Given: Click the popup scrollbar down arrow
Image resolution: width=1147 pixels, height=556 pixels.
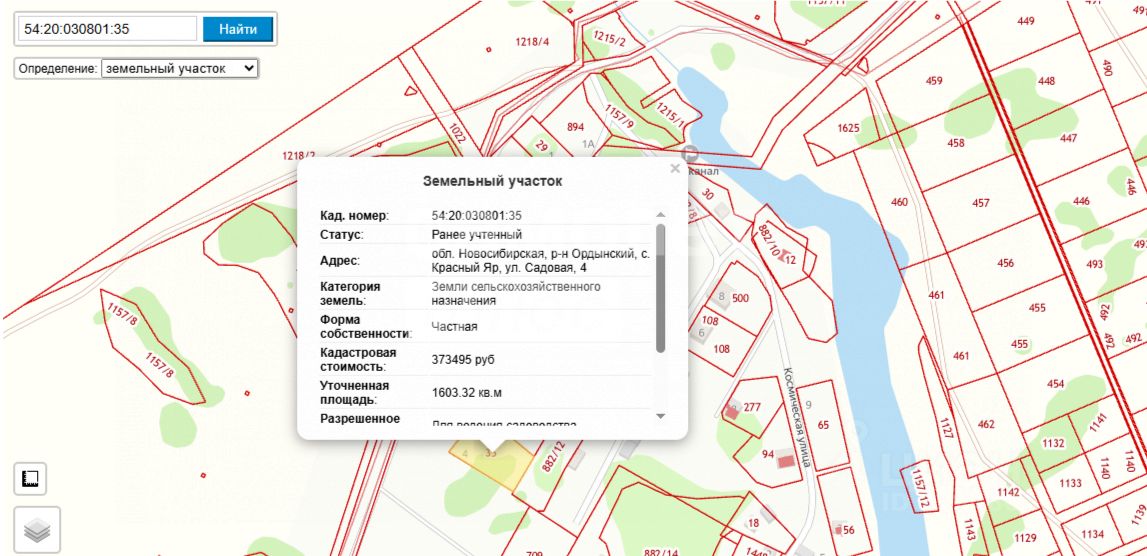Looking at the screenshot, I should point(661,416).
